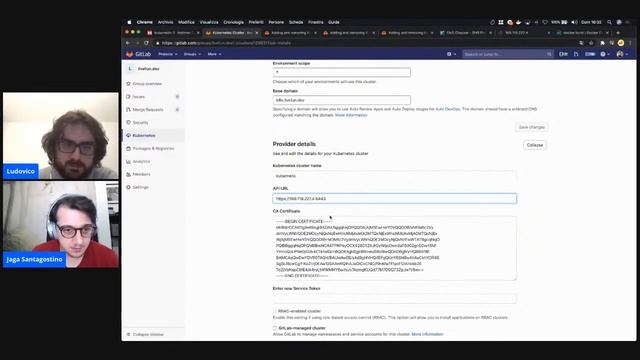The width and height of the screenshot is (640, 360).
Task: Open Analytics in the sidebar
Action: click(141, 162)
